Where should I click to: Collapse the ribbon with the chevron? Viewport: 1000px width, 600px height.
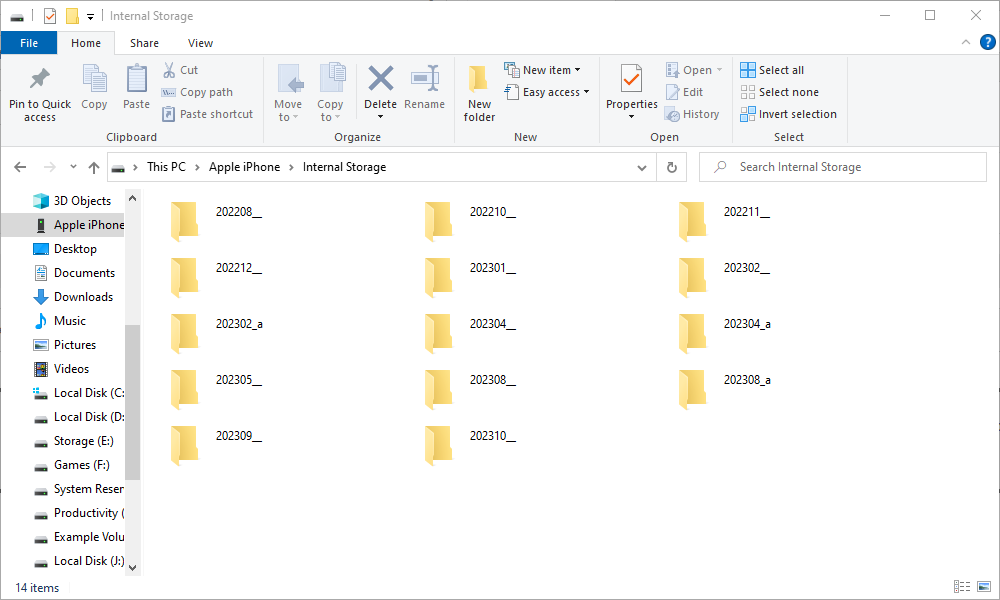pyautogui.click(x=966, y=42)
